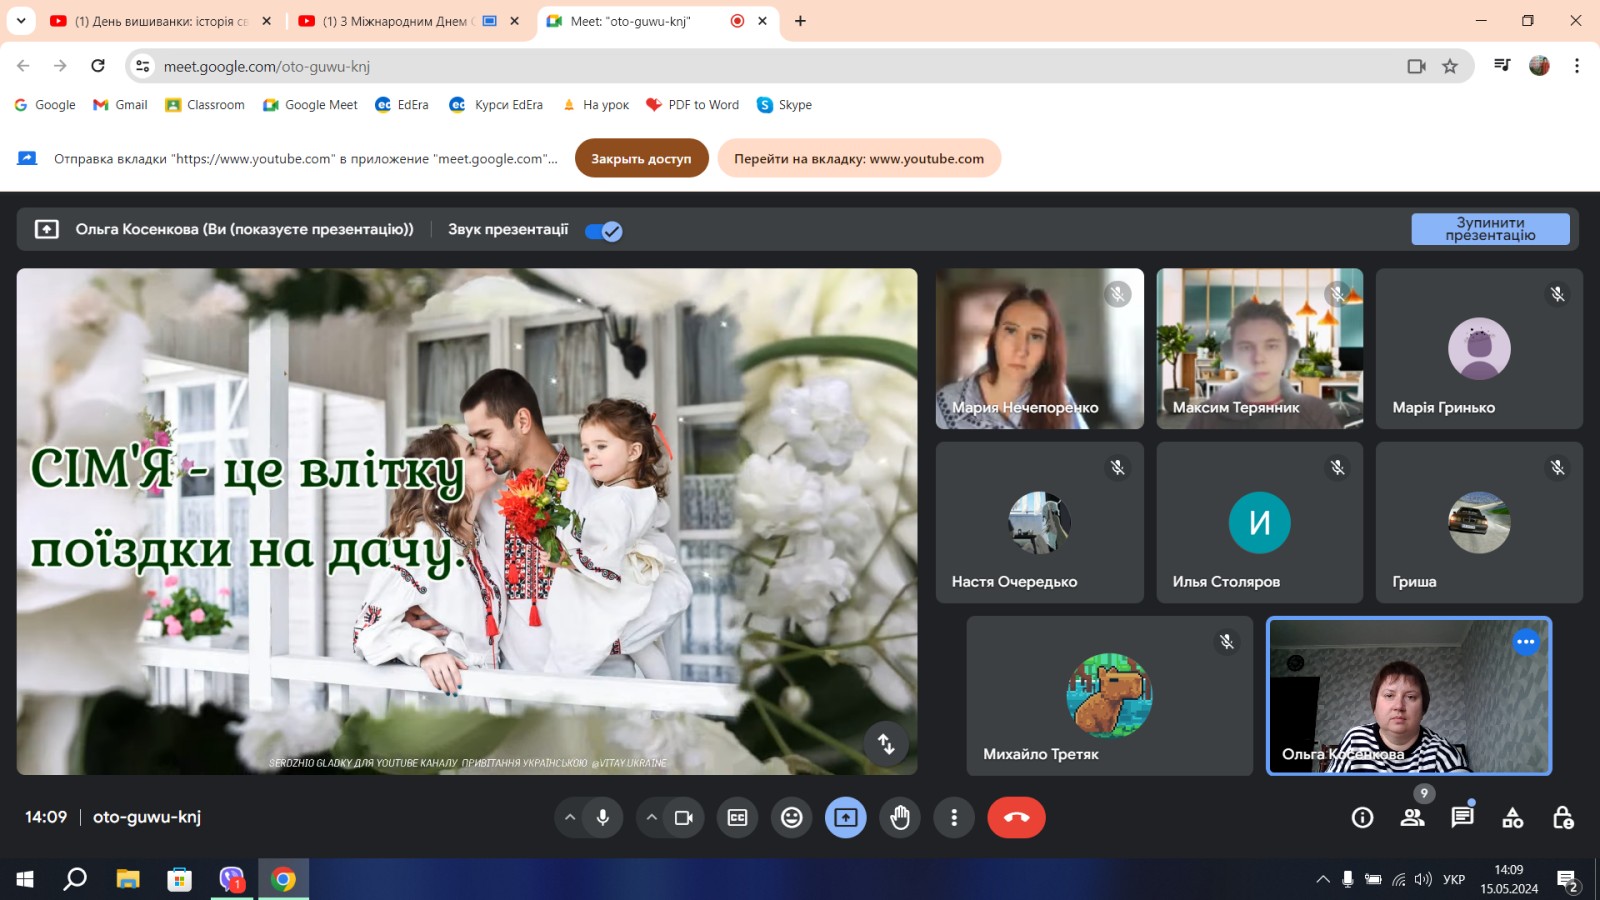This screenshot has width=1600, height=900.
Task: Turn on closed captions
Action: click(x=737, y=818)
